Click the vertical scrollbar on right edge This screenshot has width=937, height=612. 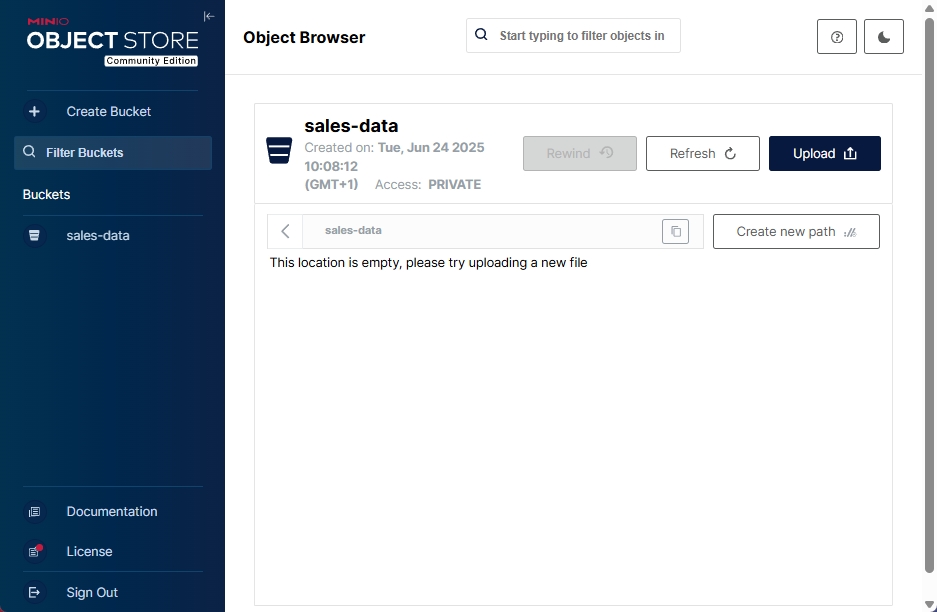pyautogui.click(x=929, y=300)
